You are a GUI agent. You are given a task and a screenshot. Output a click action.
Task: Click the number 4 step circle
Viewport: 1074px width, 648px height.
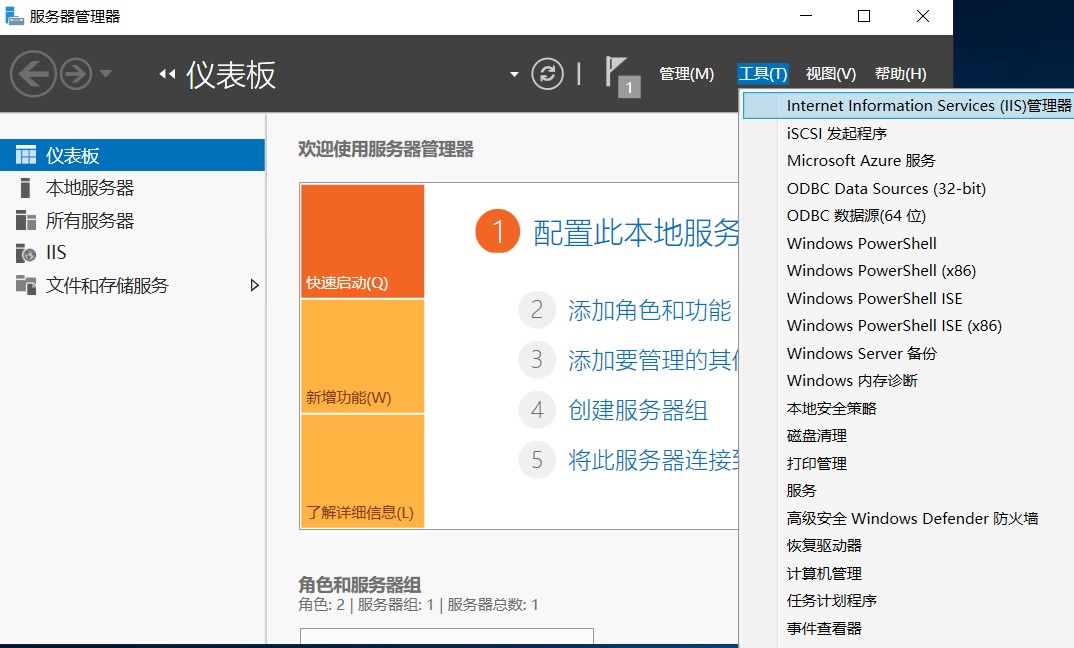point(537,410)
